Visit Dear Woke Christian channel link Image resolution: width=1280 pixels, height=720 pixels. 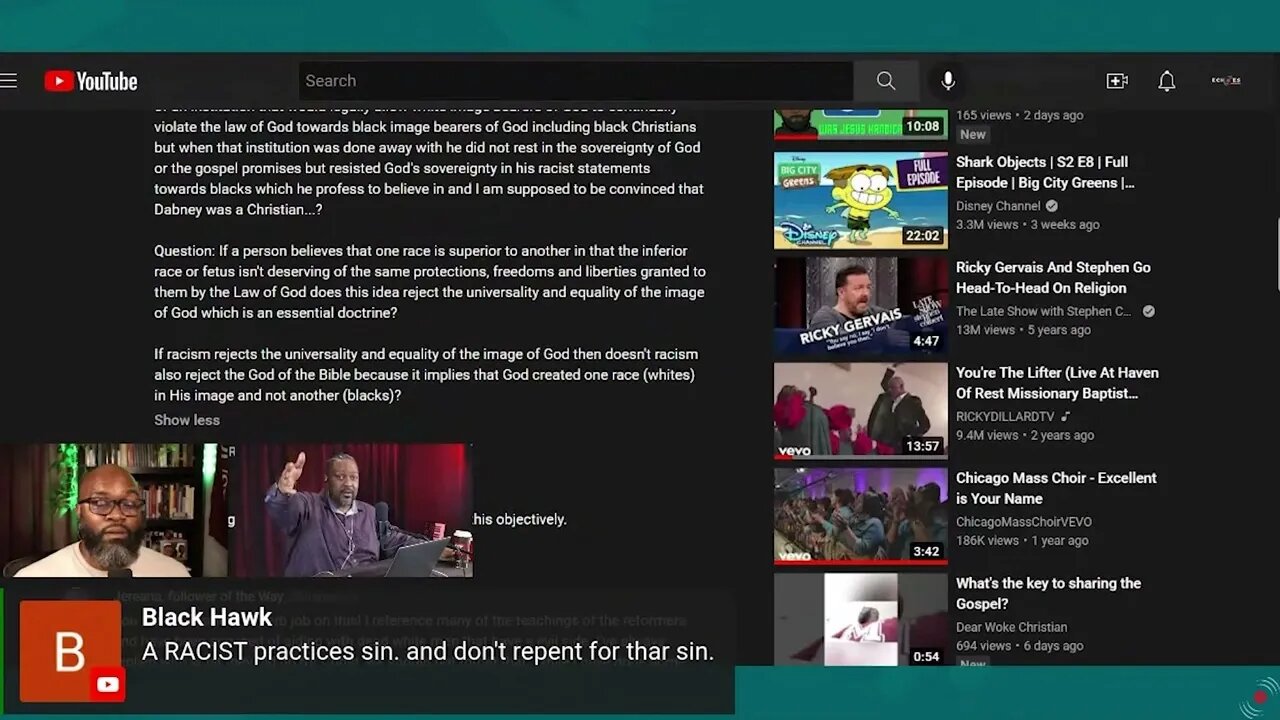tap(1011, 627)
